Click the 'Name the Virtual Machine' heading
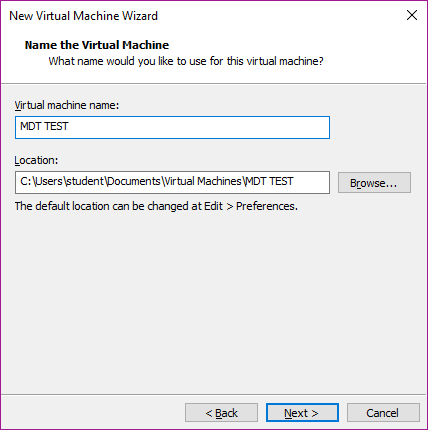 (x=97, y=45)
